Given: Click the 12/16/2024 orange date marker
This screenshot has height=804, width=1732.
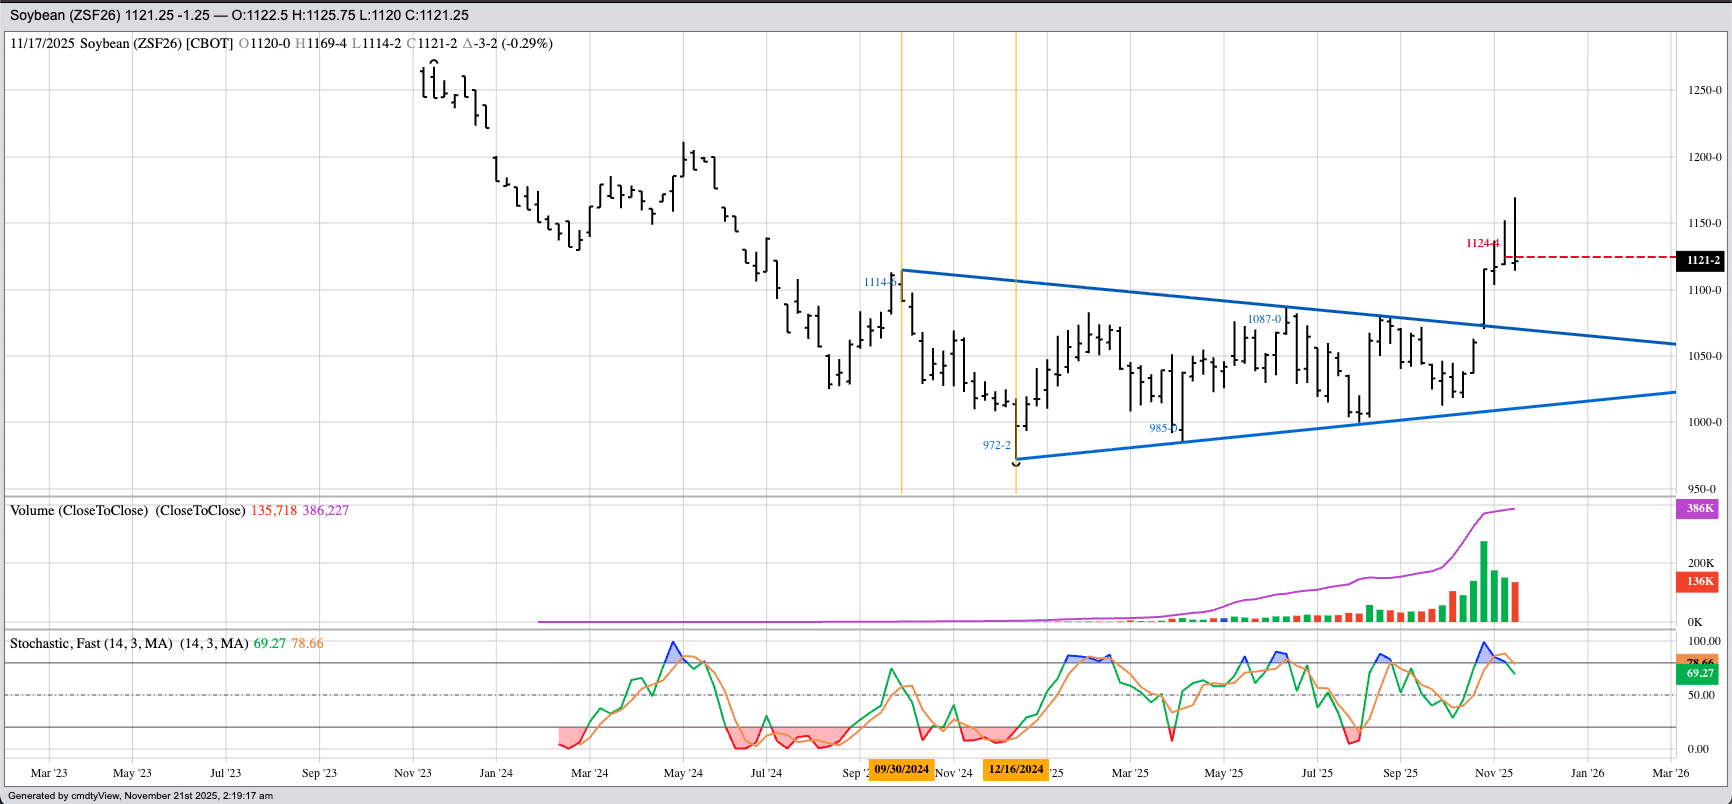Looking at the screenshot, I should (1016, 770).
